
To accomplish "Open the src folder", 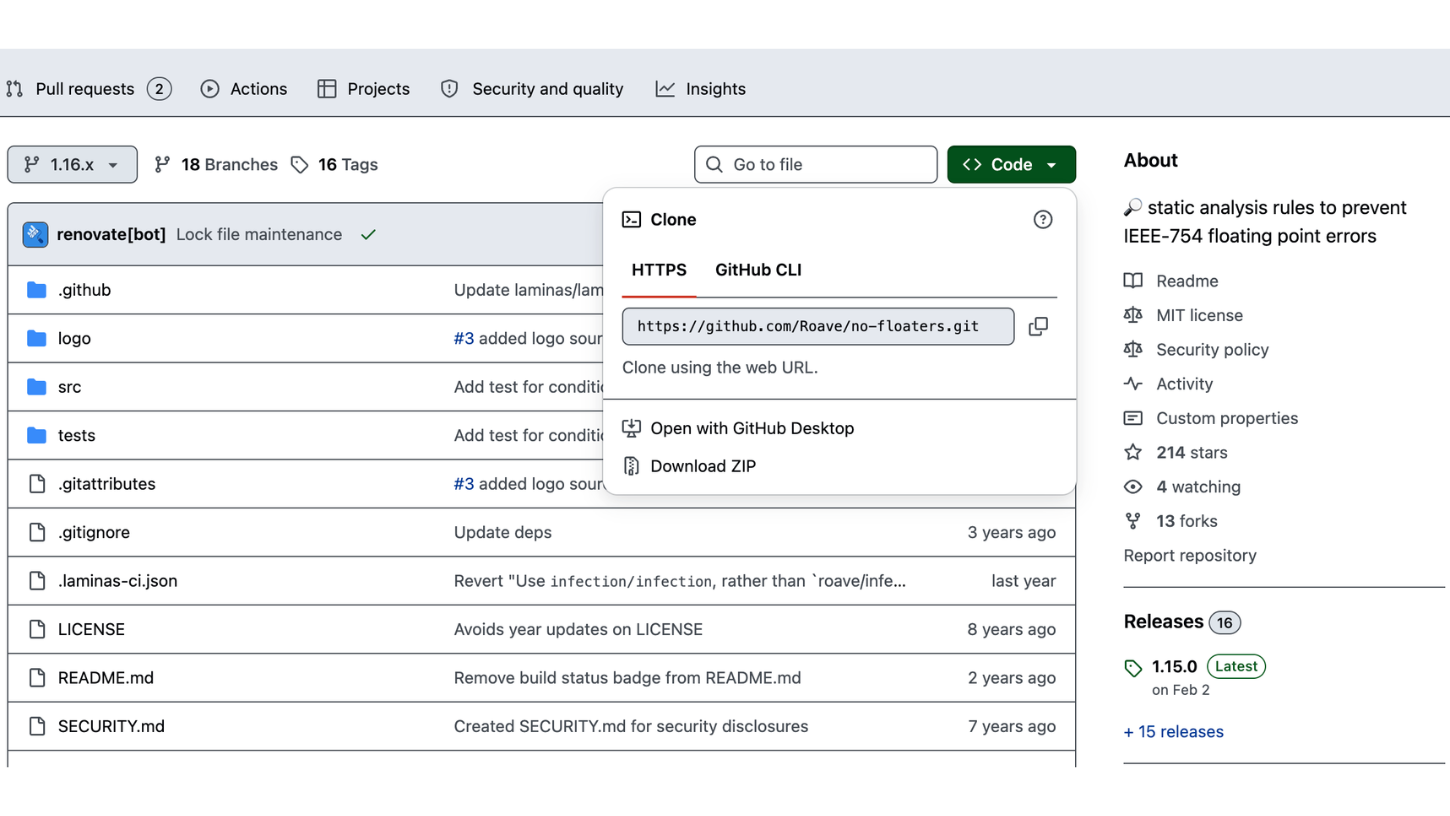I will tap(69, 387).
